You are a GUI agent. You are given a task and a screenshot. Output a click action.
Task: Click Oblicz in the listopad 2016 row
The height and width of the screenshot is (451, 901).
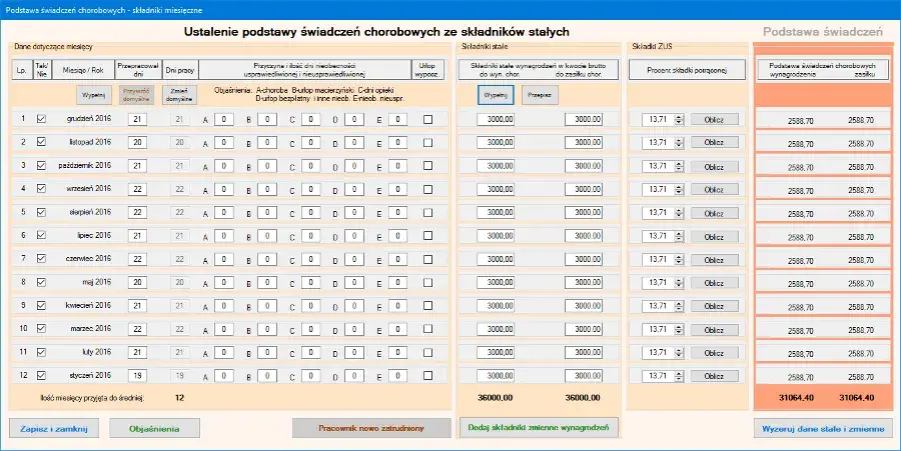[x=714, y=142]
